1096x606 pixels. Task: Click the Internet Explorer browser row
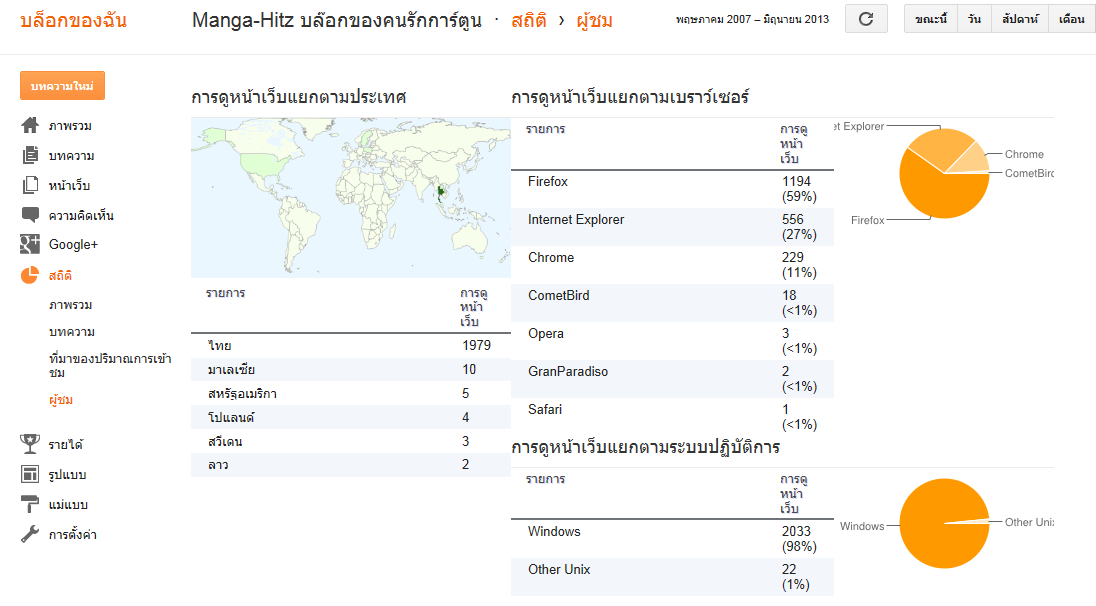672,226
